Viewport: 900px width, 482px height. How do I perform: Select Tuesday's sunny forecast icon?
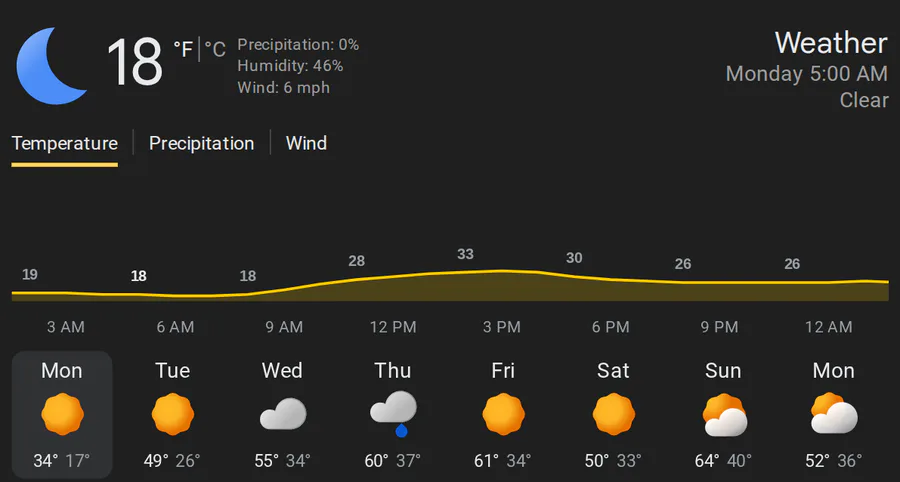point(172,413)
